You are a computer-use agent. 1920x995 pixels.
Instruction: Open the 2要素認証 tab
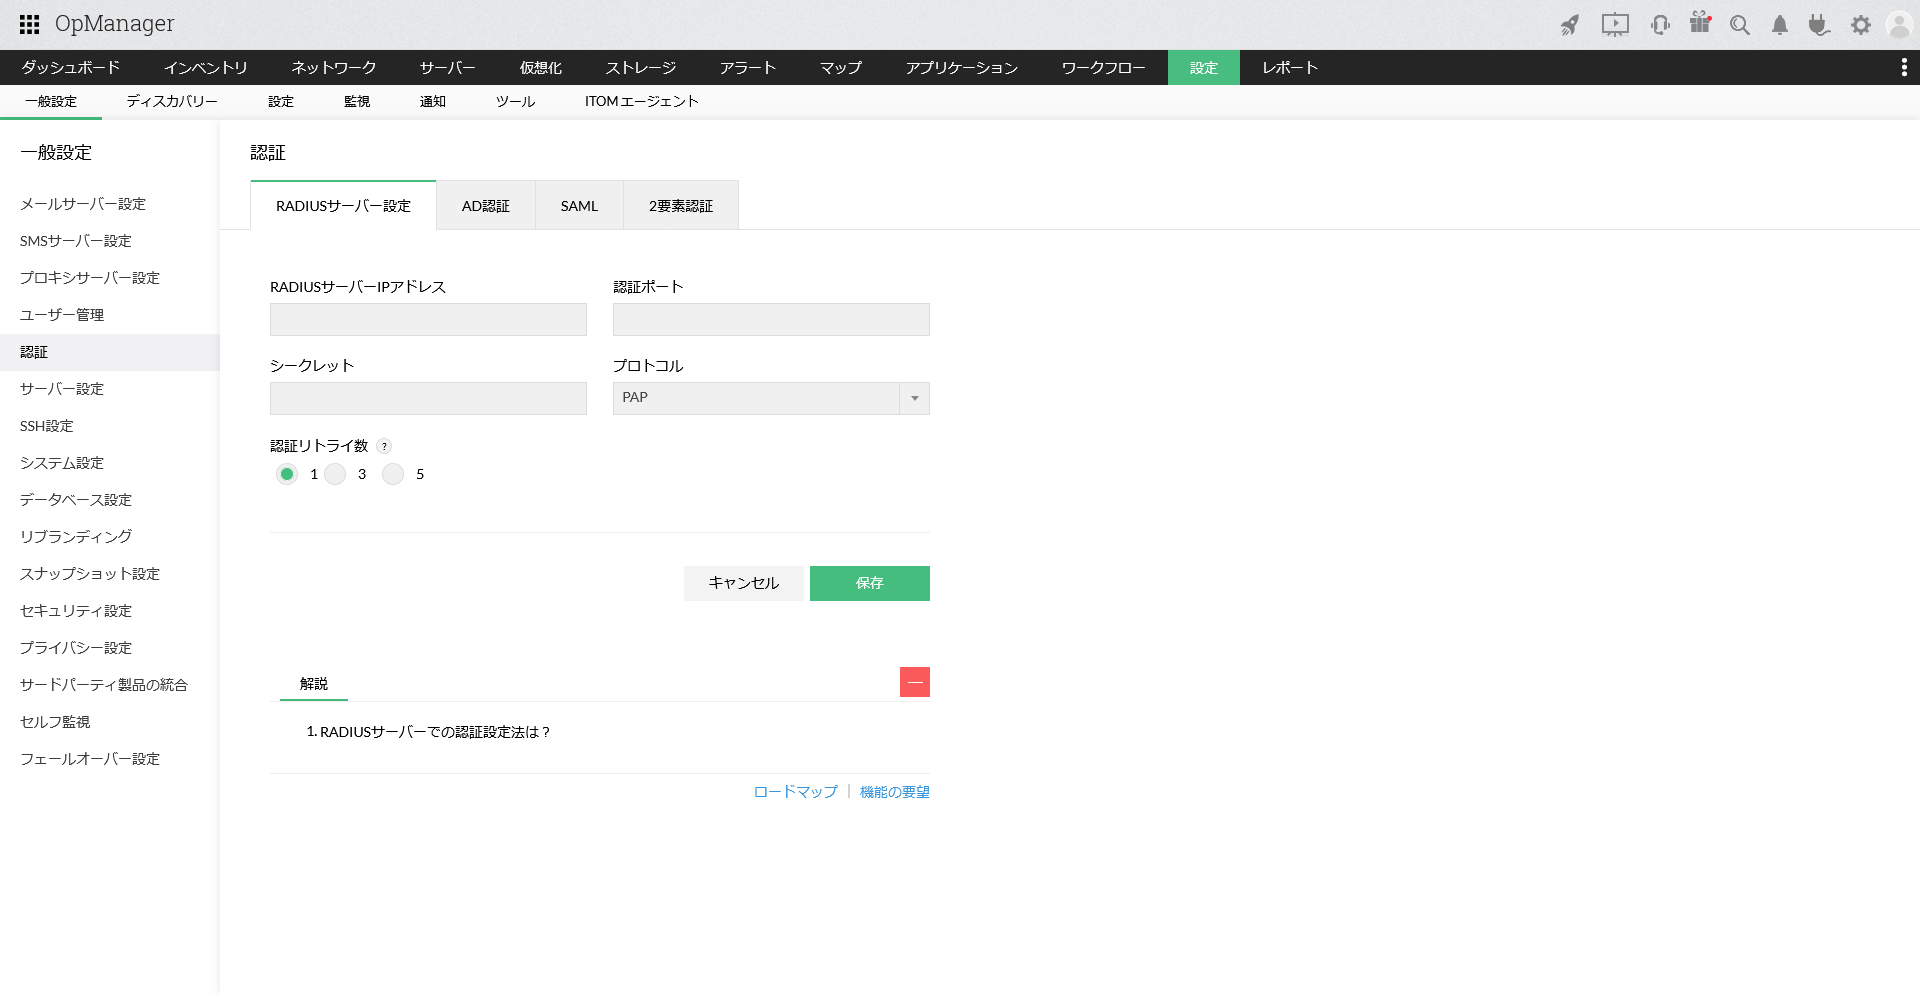[x=681, y=206]
